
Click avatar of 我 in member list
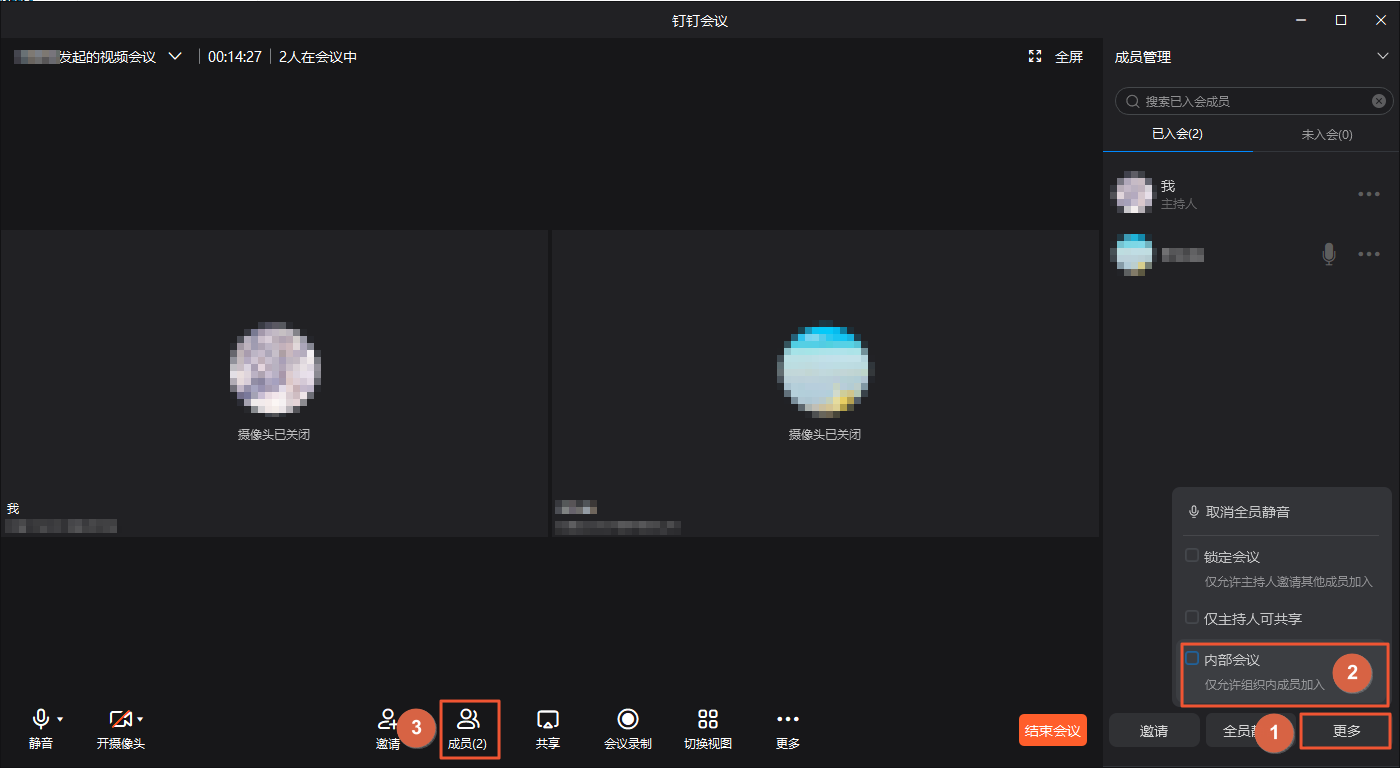(1134, 193)
